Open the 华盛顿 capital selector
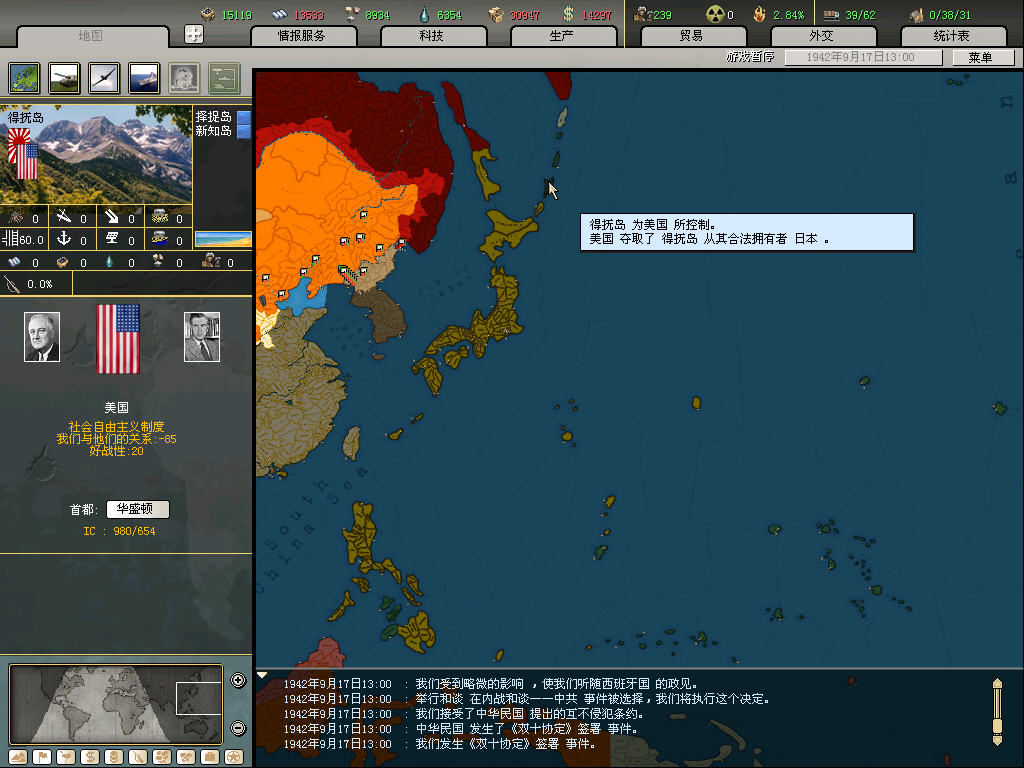Image resolution: width=1024 pixels, height=768 pixels. (138, 509)
